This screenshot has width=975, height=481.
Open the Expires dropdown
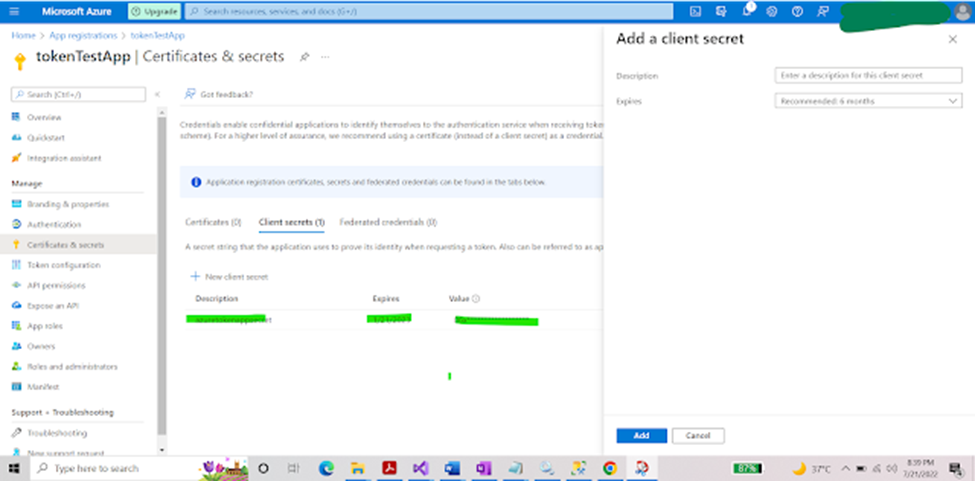coord(868,101)
